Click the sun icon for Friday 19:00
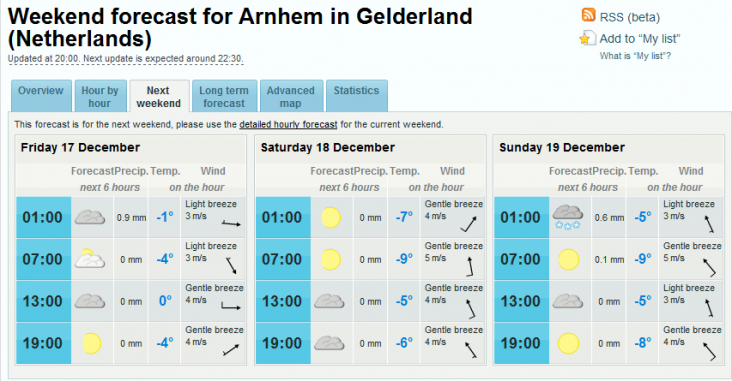This screenshot has width=732, height=381. (x=92, y=344)
